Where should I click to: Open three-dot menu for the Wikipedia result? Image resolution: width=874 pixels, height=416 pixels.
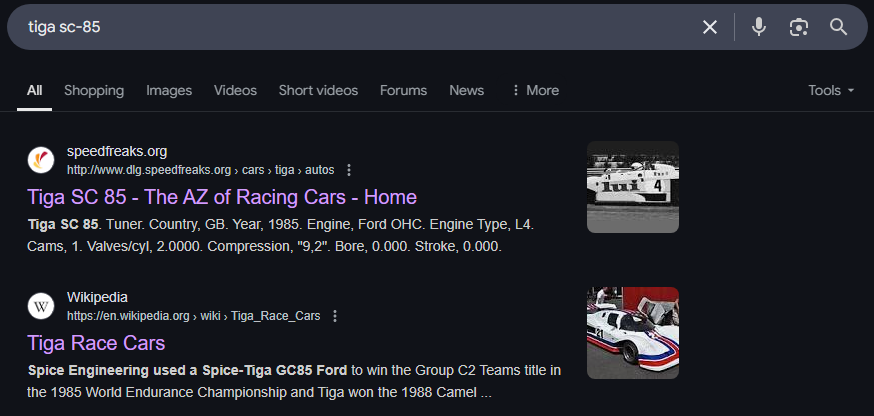pyautogui.click(x=335, y=316)
